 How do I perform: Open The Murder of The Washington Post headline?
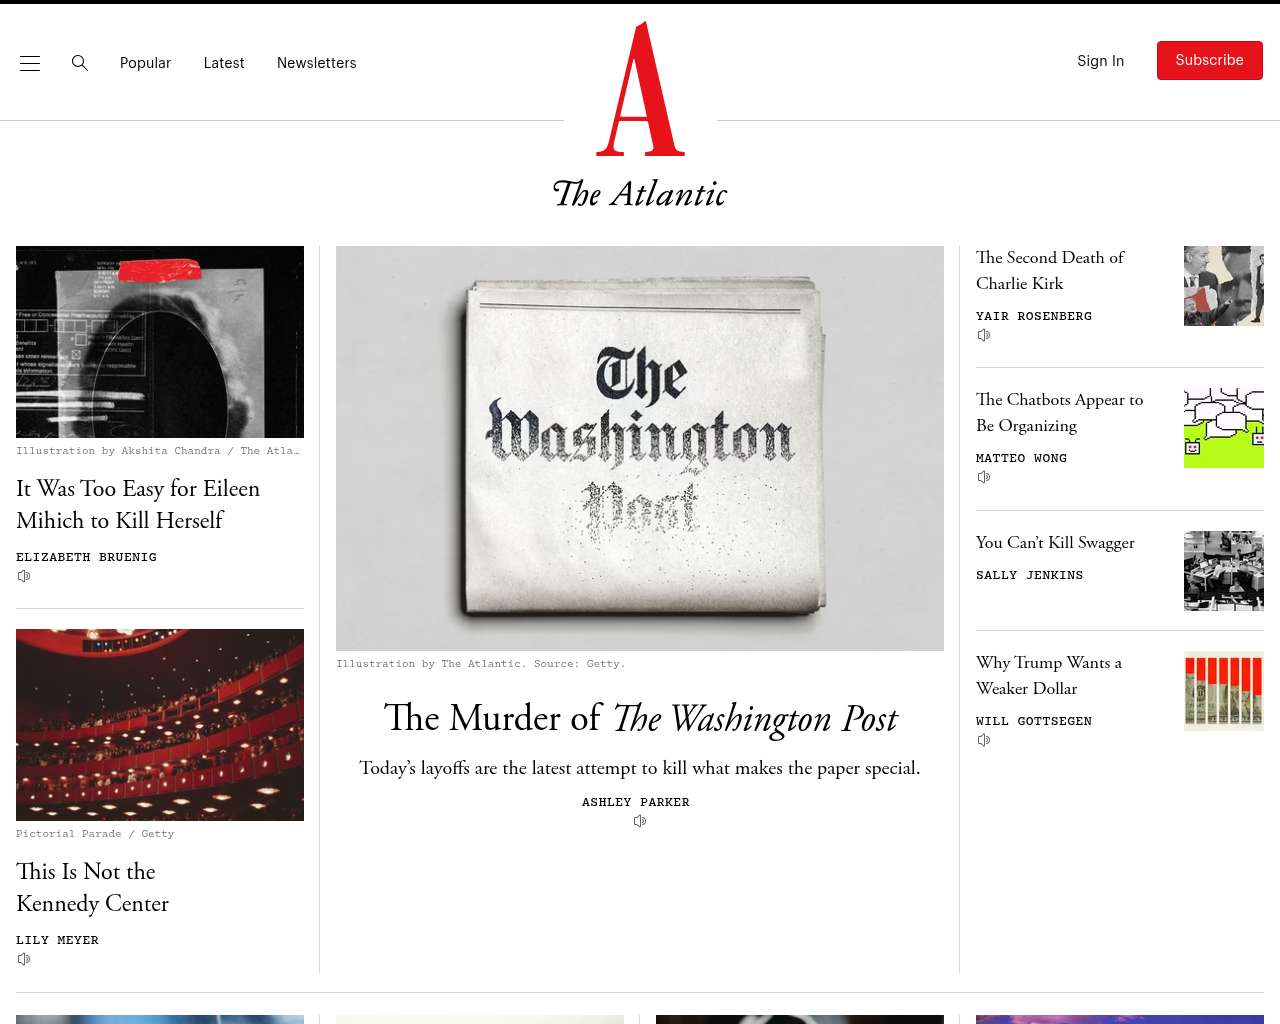(x=640, y=718)
